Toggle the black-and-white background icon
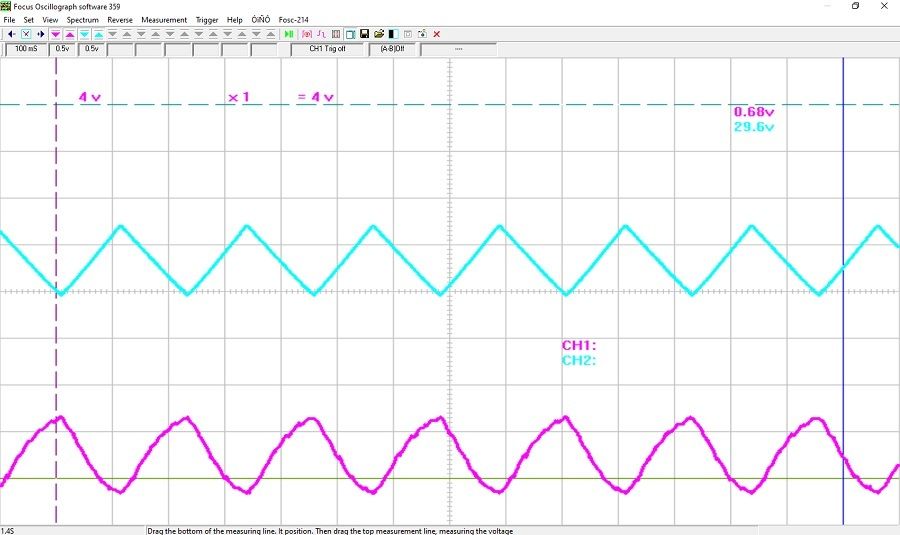This screenshot has width=900, height=535. tap(393, 34)
